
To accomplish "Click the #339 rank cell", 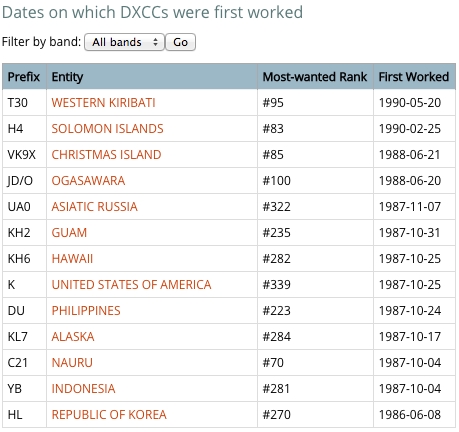I will pos(315,285).
